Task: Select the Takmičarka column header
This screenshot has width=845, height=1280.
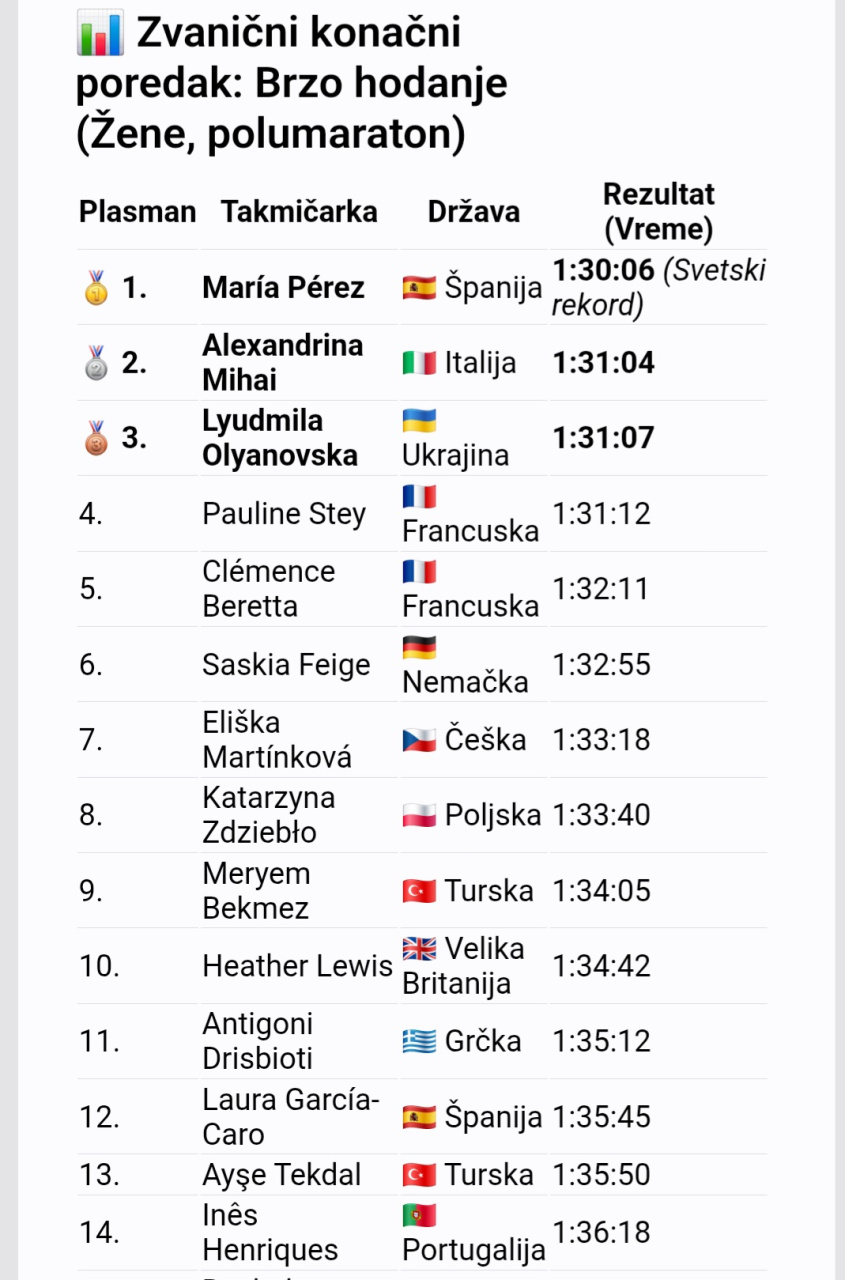Action: tap(300, 212)
